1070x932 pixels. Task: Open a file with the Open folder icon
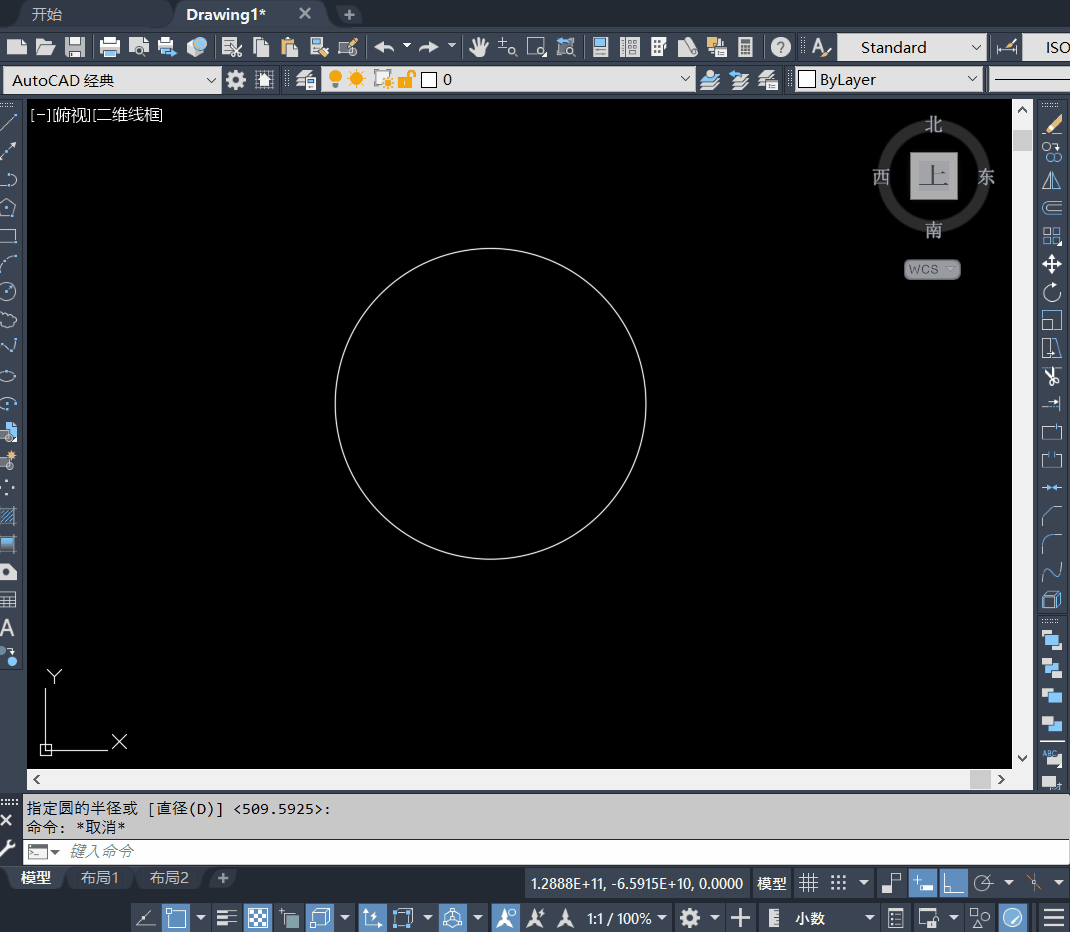[45, 47]
